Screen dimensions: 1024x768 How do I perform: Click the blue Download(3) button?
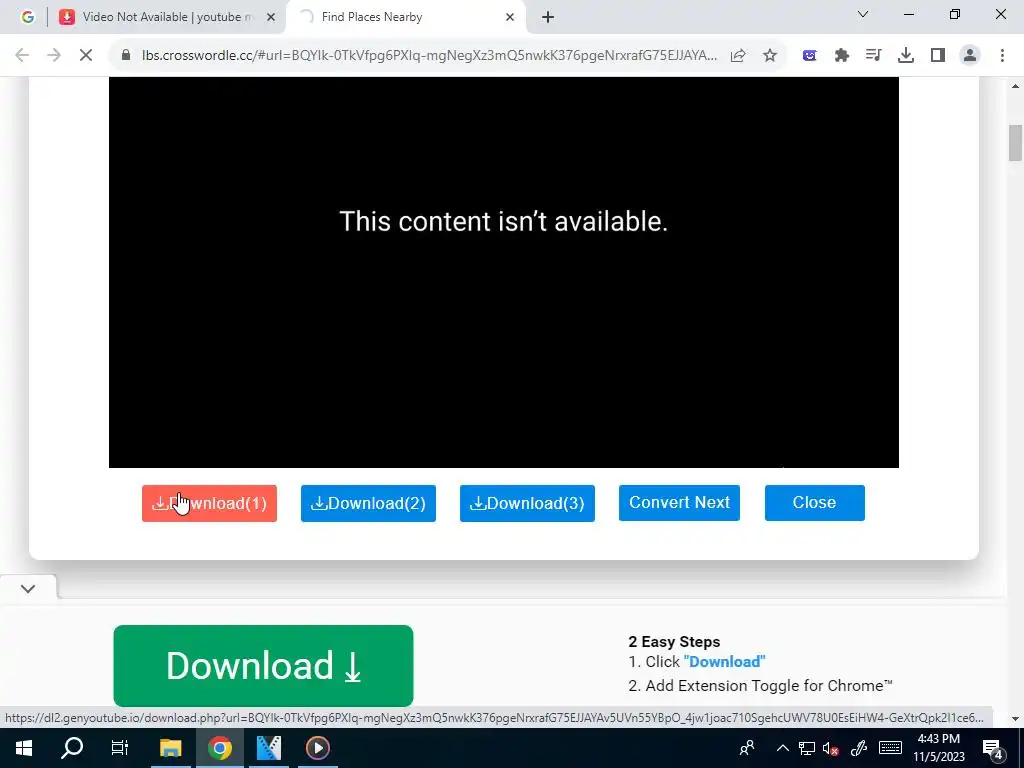[x=527, y=503]
